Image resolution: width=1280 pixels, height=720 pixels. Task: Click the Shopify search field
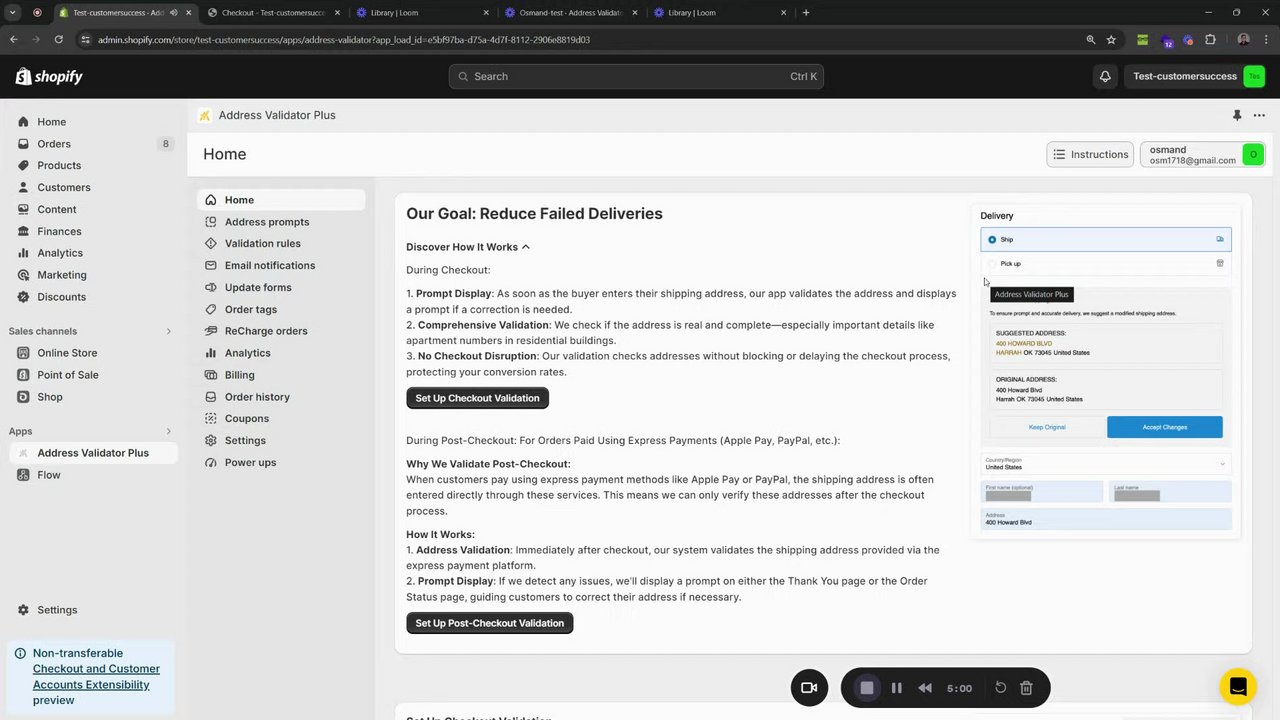(x=636, y=77)
